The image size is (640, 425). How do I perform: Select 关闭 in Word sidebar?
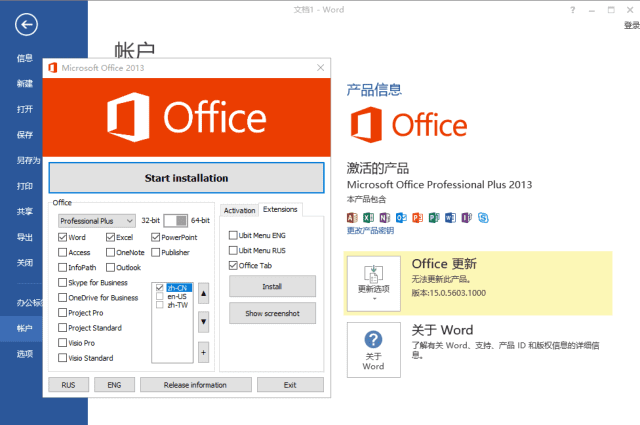25,263
